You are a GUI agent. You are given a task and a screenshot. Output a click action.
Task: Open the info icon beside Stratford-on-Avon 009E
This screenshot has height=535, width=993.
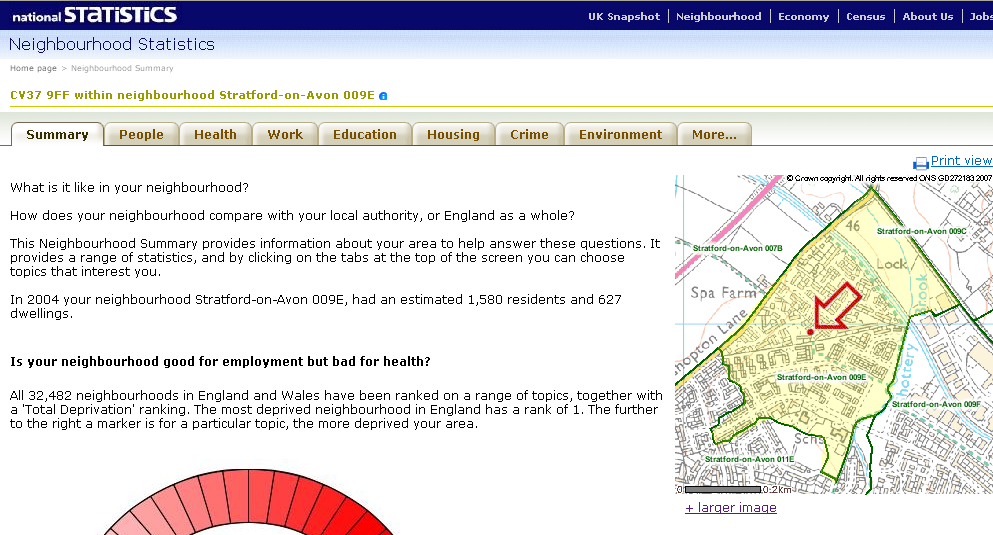383,96
